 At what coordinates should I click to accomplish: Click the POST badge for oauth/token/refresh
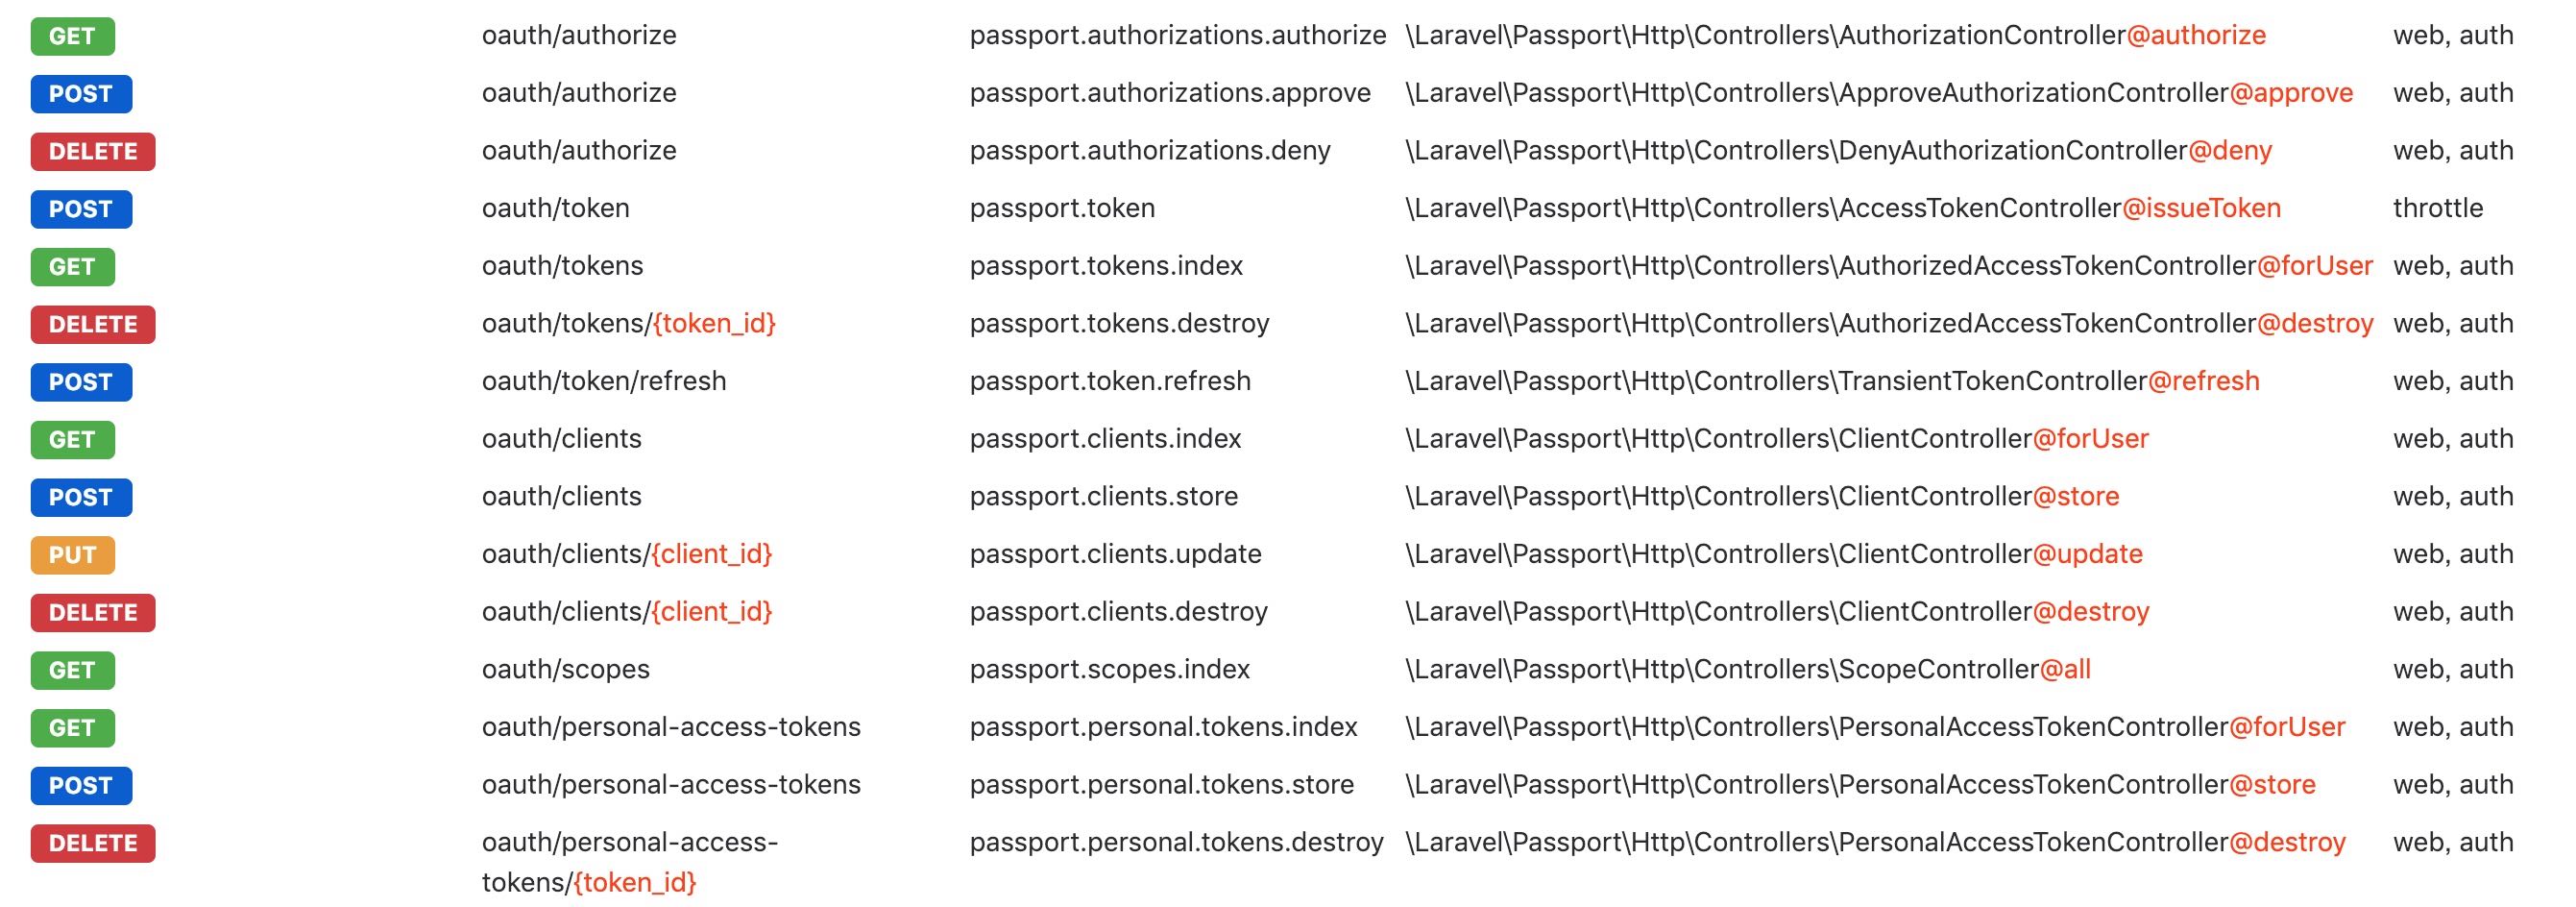(x=81, y=382)
